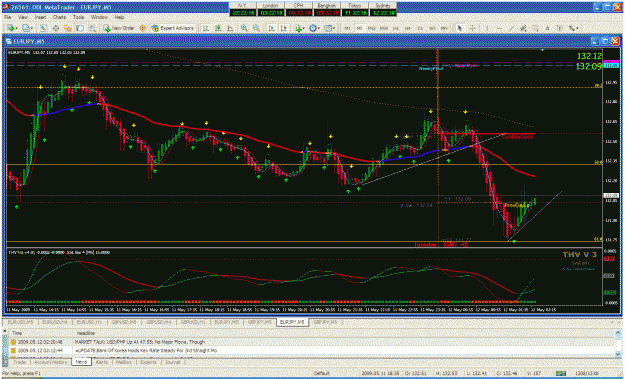Open the Charts menu
The image size is (625, 379).
(x=59, y=18)
